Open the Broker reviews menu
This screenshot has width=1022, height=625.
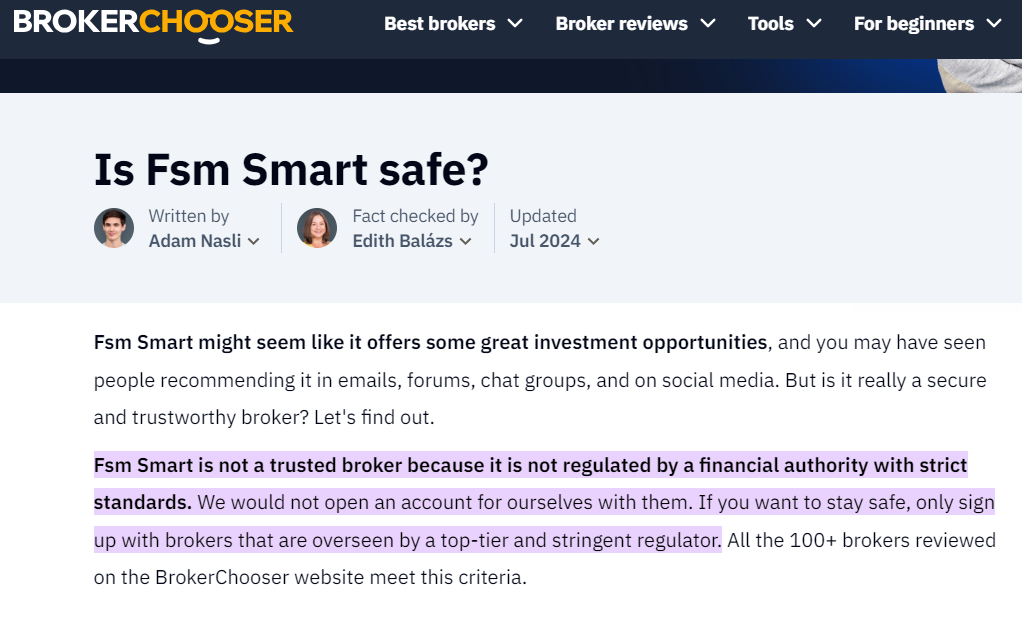[x=635, y=23]
